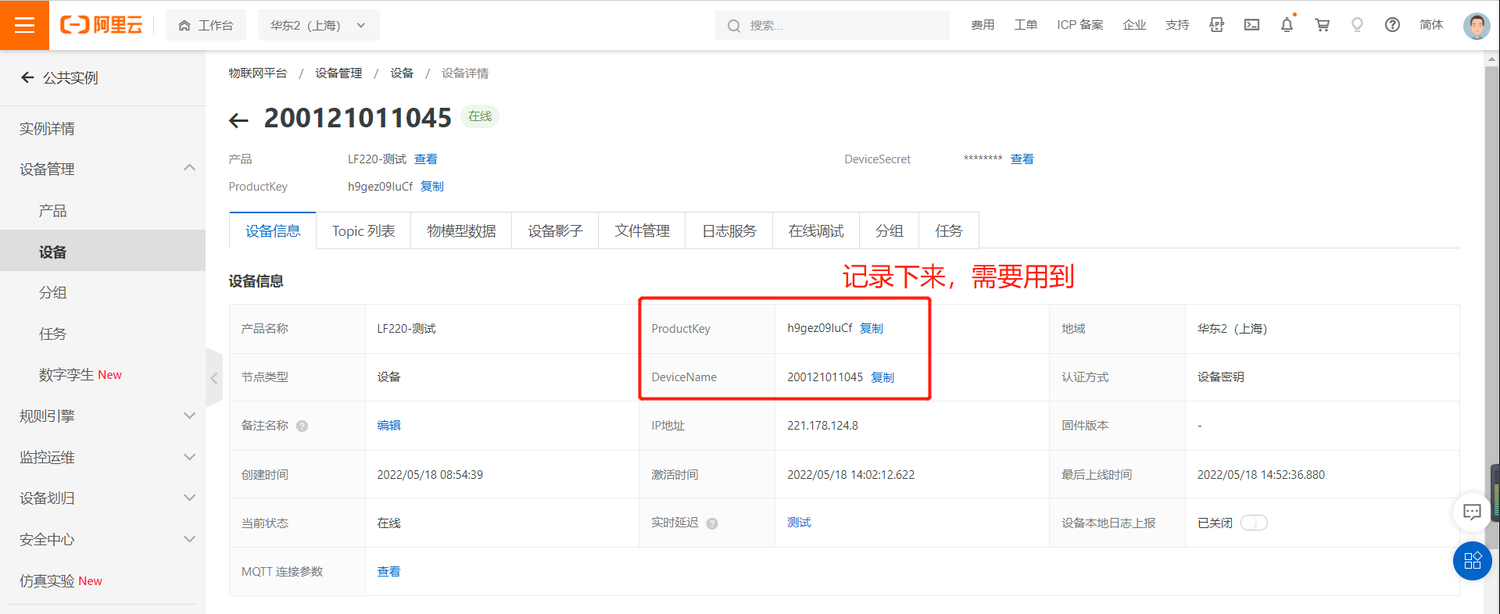This screenshot has width=1500, height=614.
Task: Expand the 监控运维 sidebar section
Action: coord(190,457)
